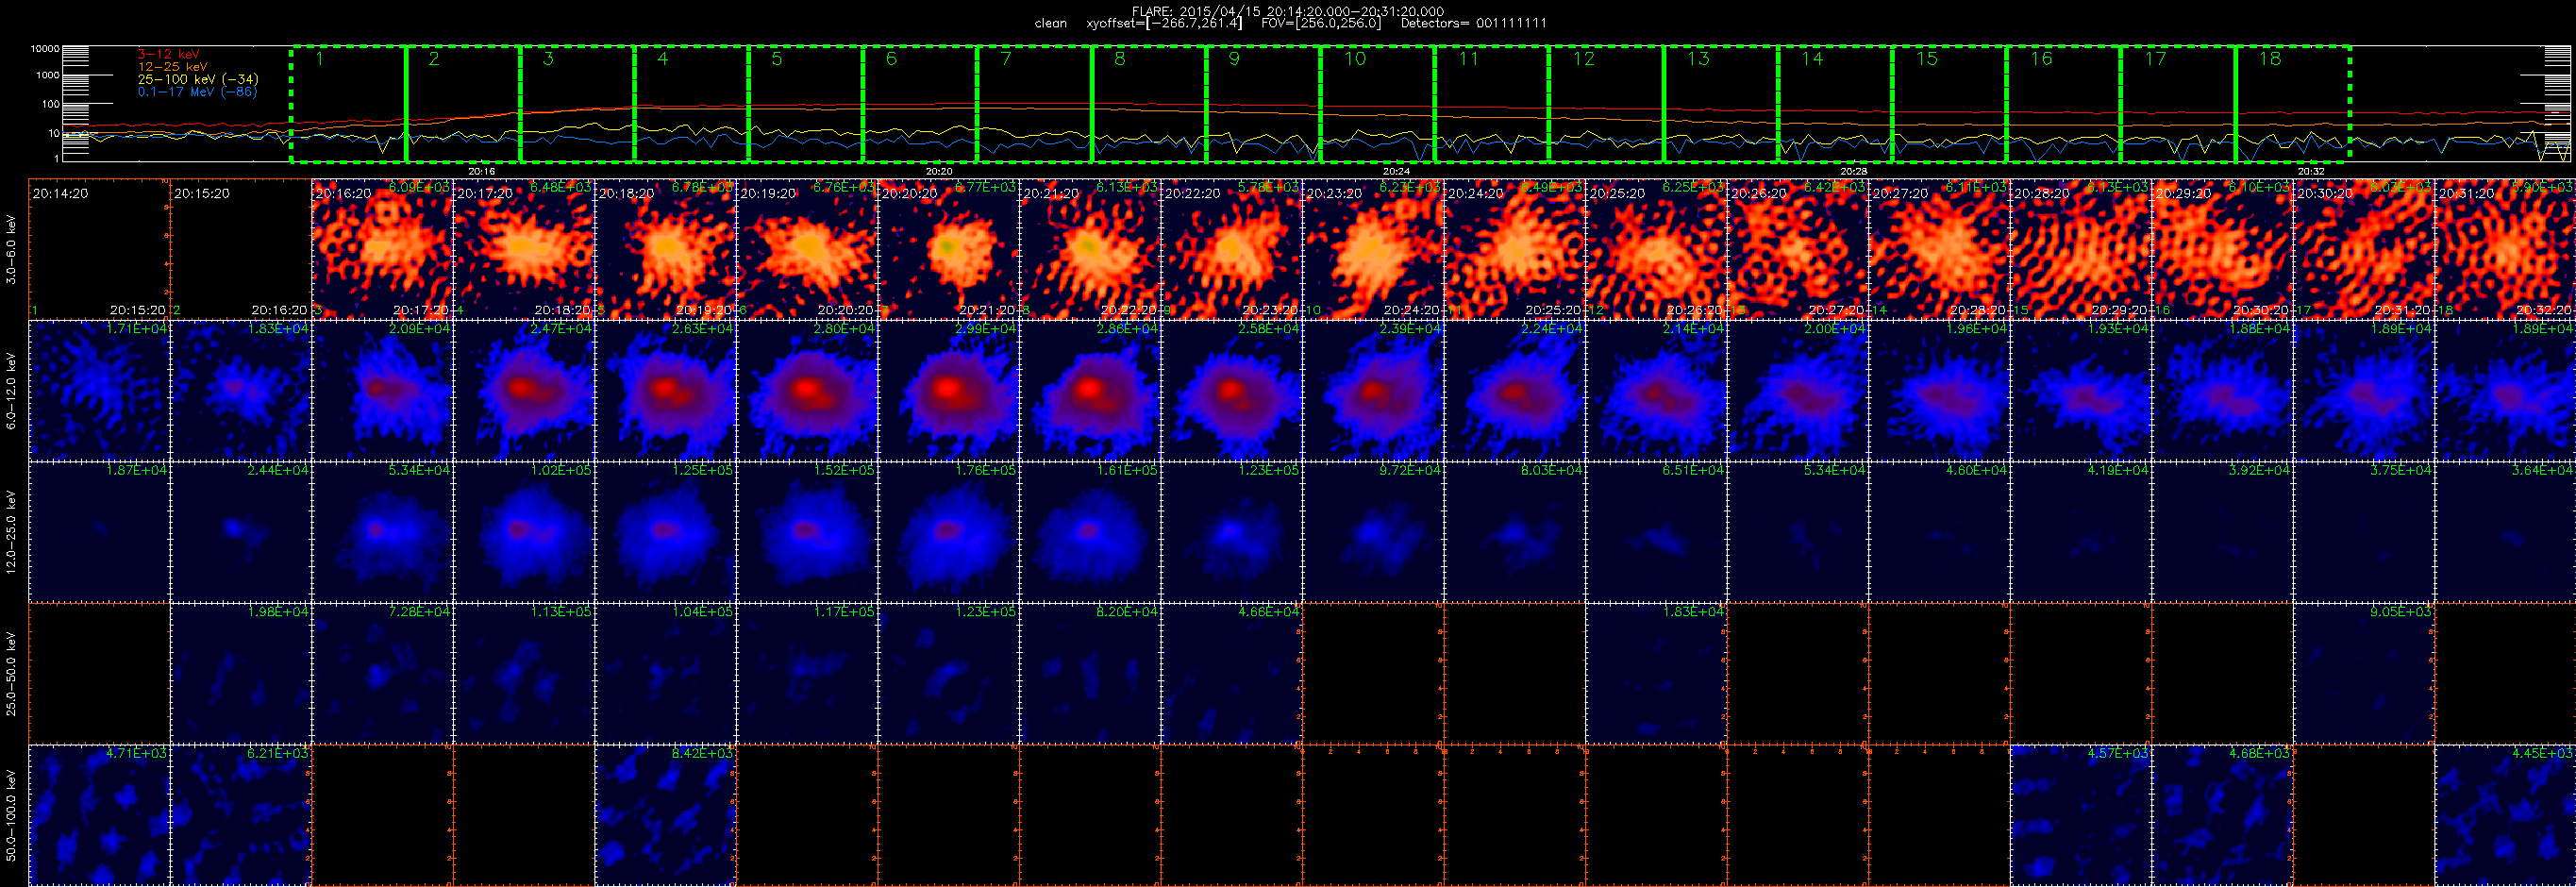
Task: Select time interval 7 on the lightcurve
Action: point(1035,104)
